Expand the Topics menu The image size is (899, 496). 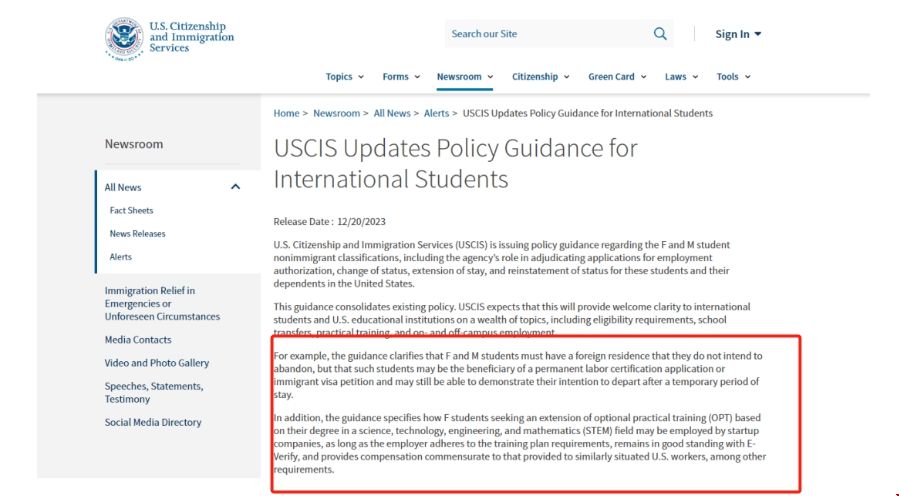[344, 77]
